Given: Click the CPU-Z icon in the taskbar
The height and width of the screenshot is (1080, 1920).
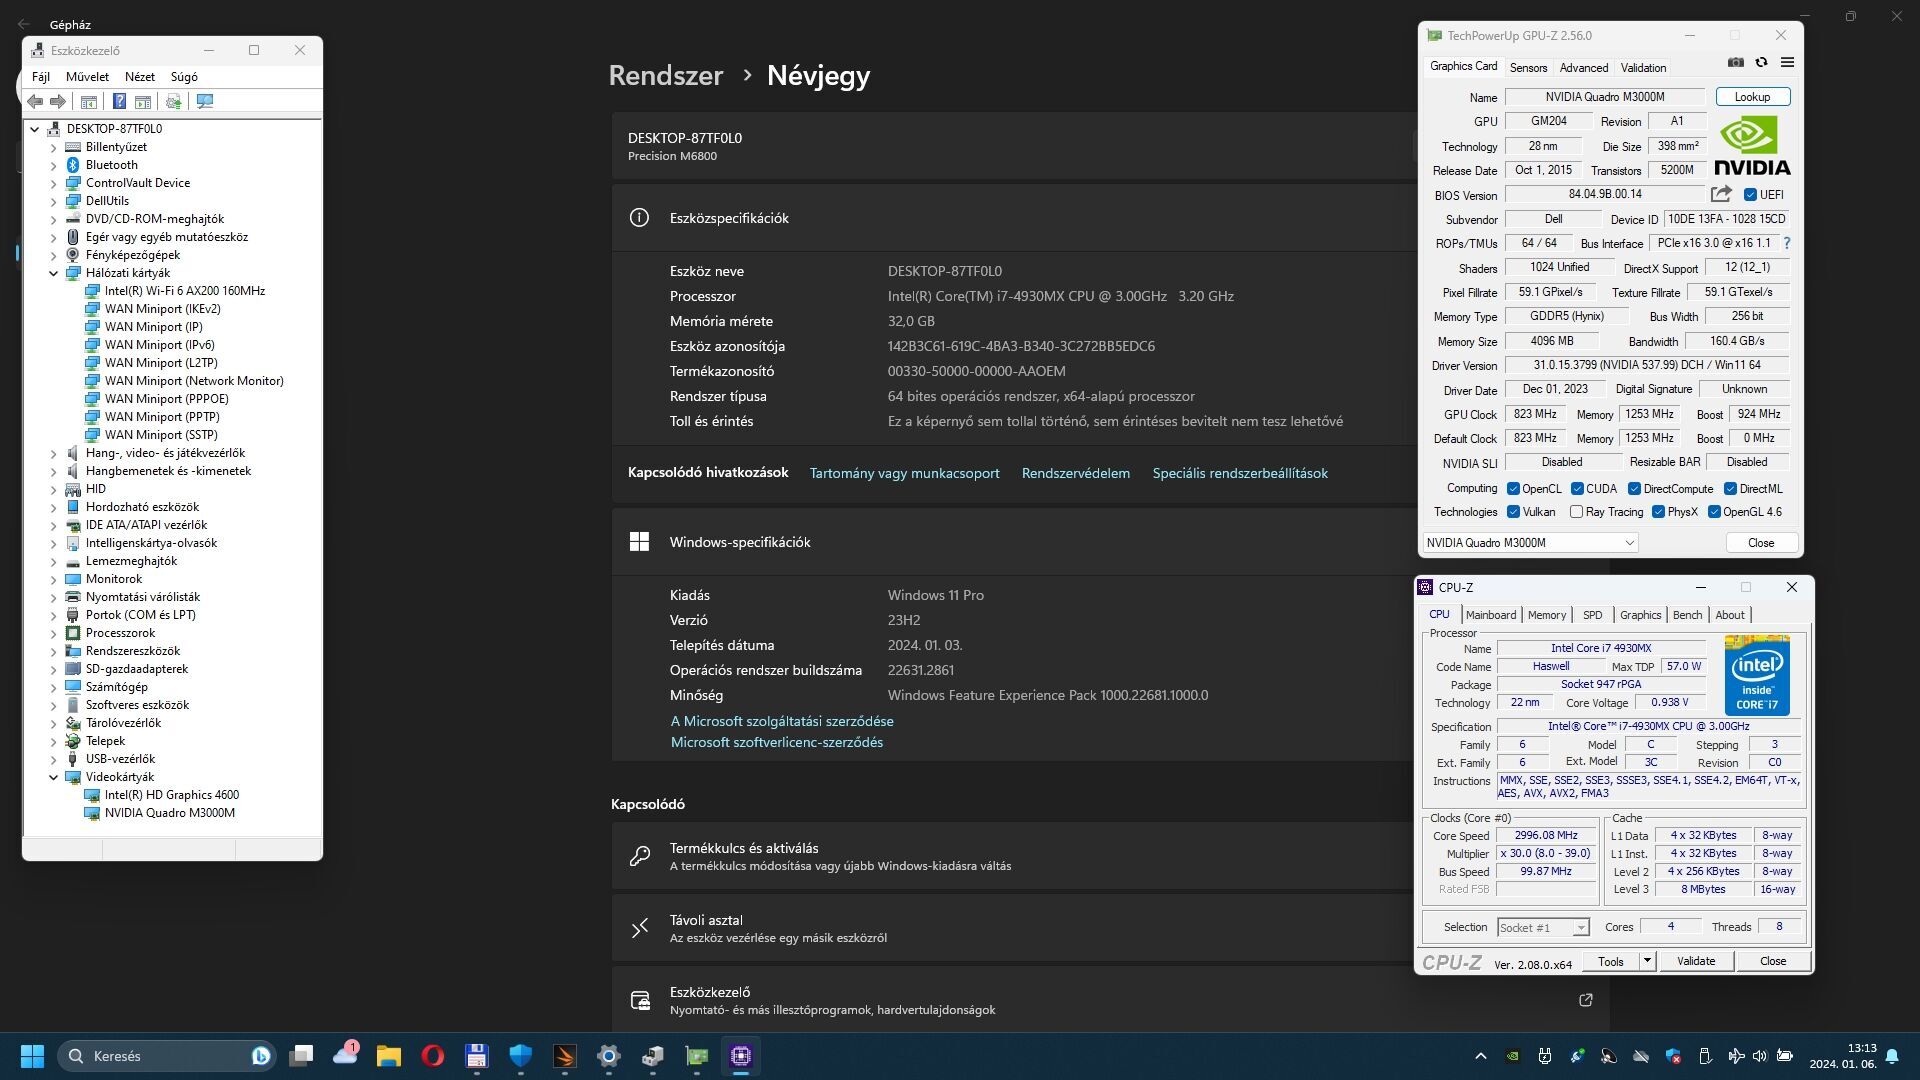Looking at the screenshot, I should 741,1056.
